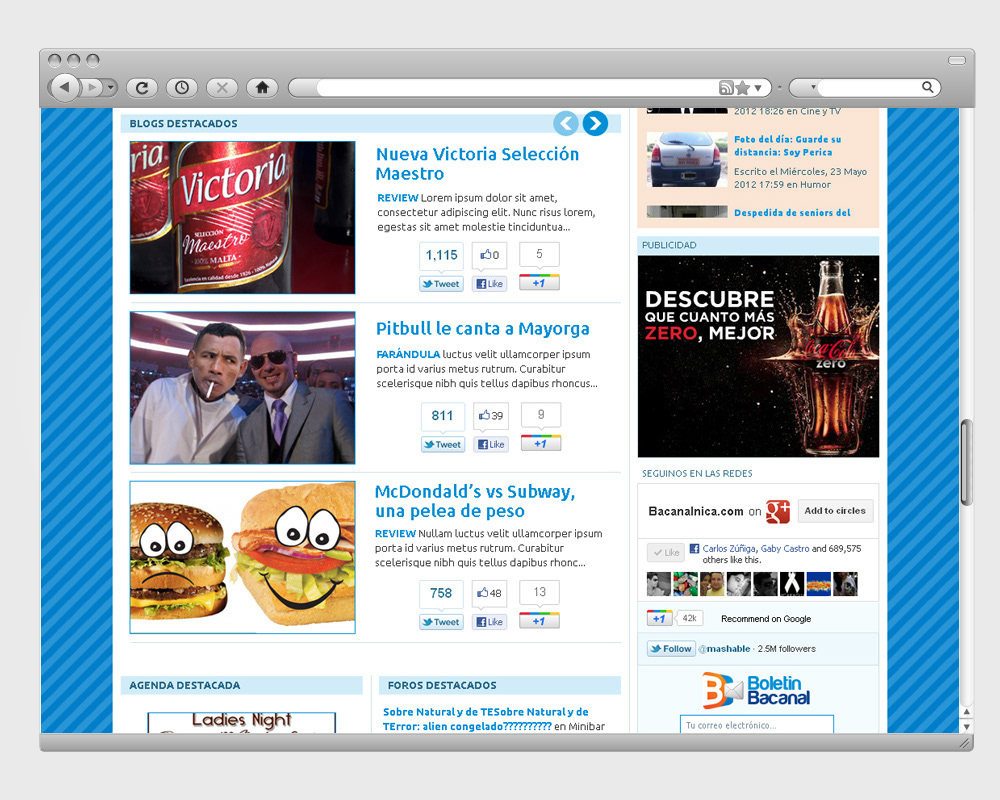The image size is (1000, 800).
Task: Open Foto del día: Guarde su distancia link
Action: [x=788, y=145]
